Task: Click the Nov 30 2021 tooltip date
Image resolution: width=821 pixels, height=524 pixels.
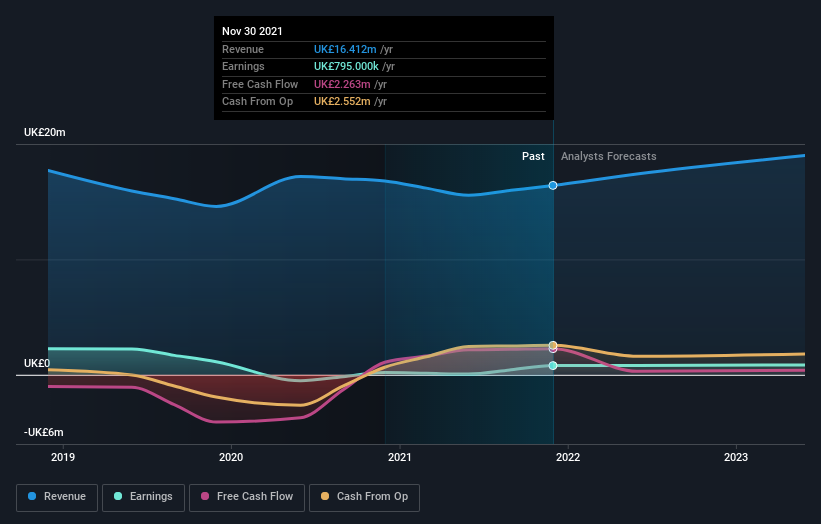Action: (252, 31)
